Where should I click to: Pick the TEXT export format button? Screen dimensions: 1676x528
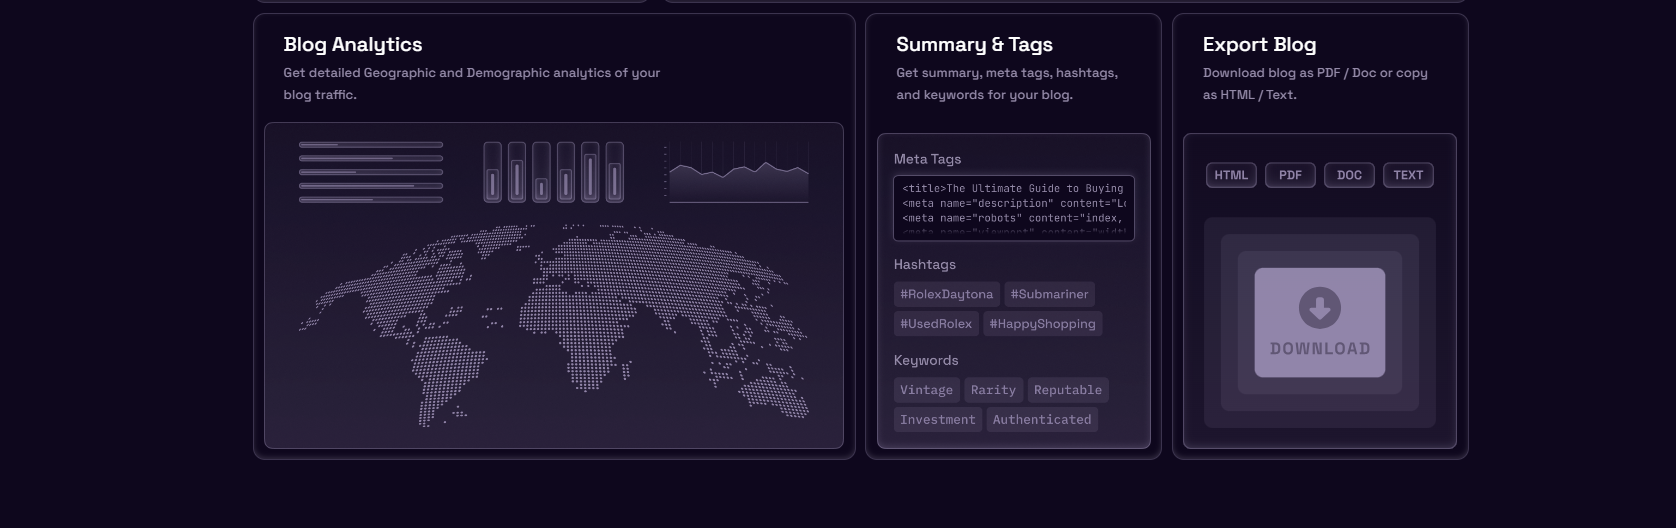[1408, 175]
